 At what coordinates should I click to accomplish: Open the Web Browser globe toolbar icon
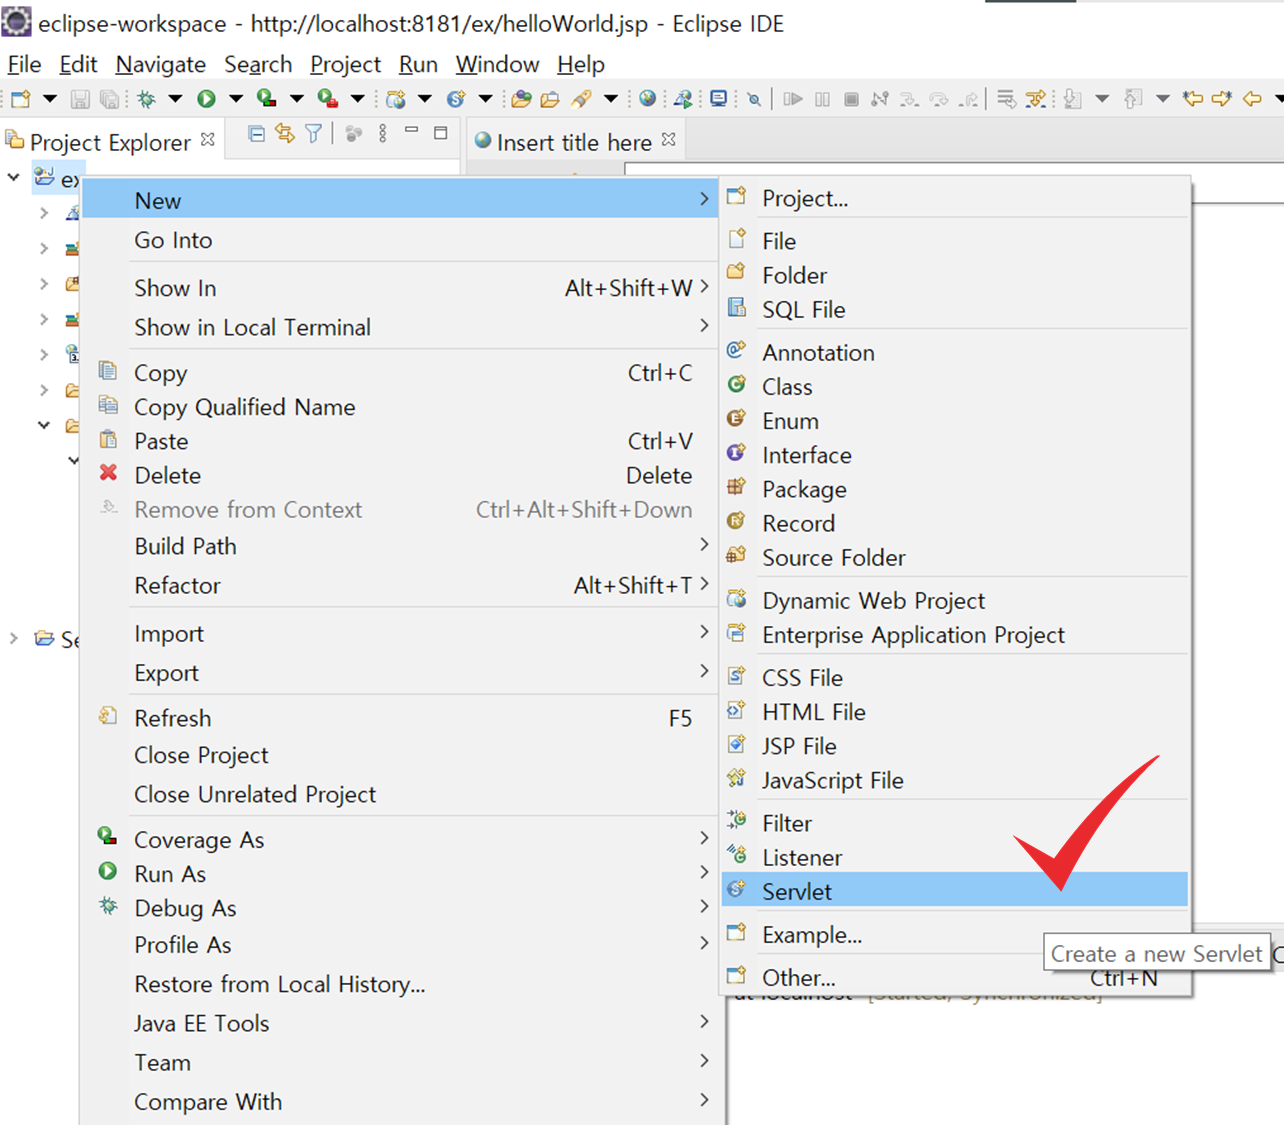click(648, 98)
